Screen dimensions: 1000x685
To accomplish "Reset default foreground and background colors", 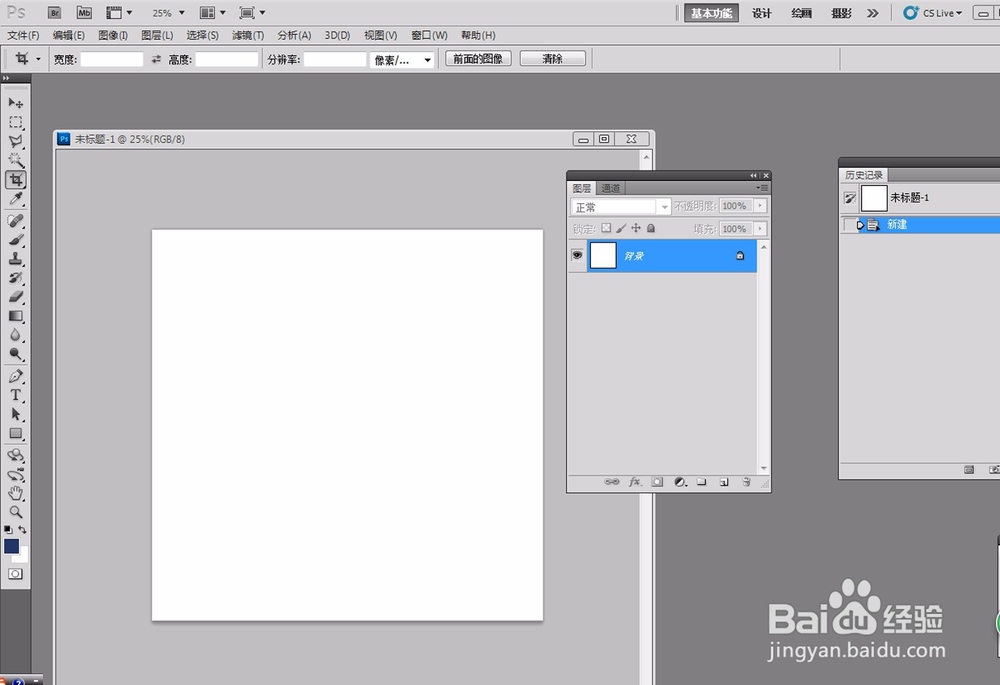I will (8, 530).
